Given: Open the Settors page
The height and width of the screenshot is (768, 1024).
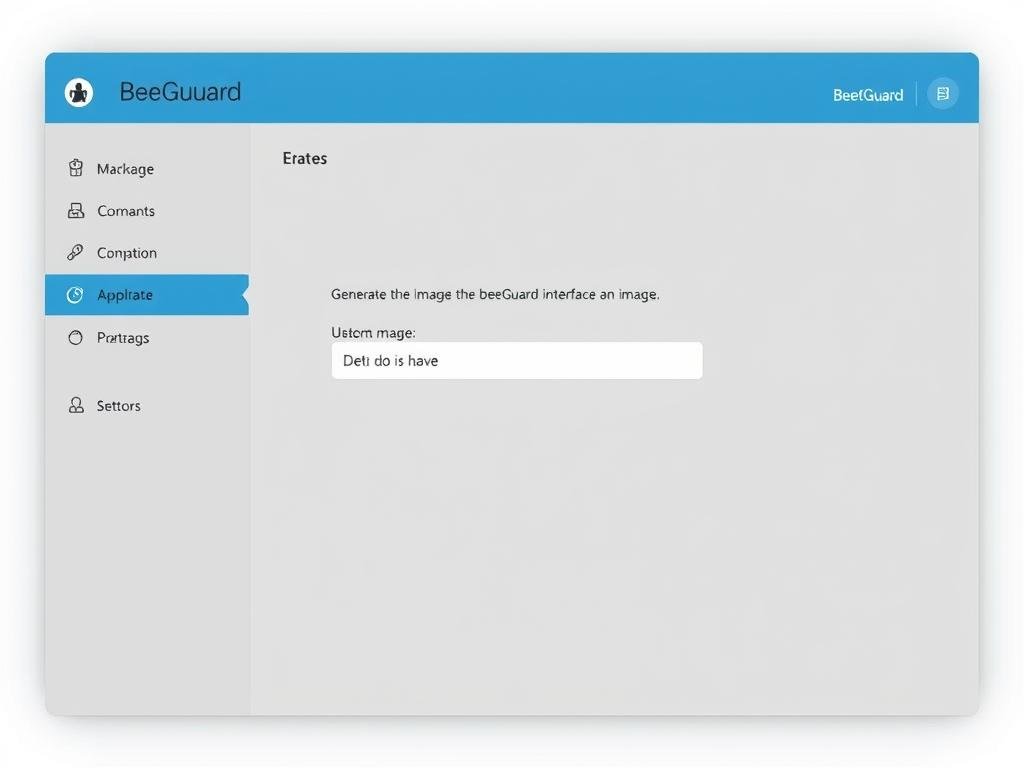Looking at the screenshot, I should tap(118, 406).
